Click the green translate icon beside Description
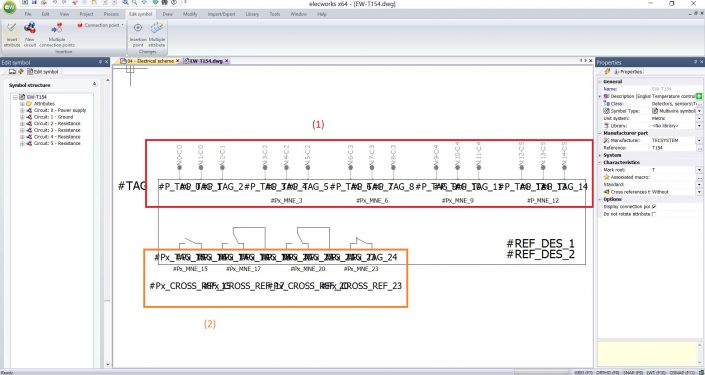The image size is (705, 375). (699, 96)
